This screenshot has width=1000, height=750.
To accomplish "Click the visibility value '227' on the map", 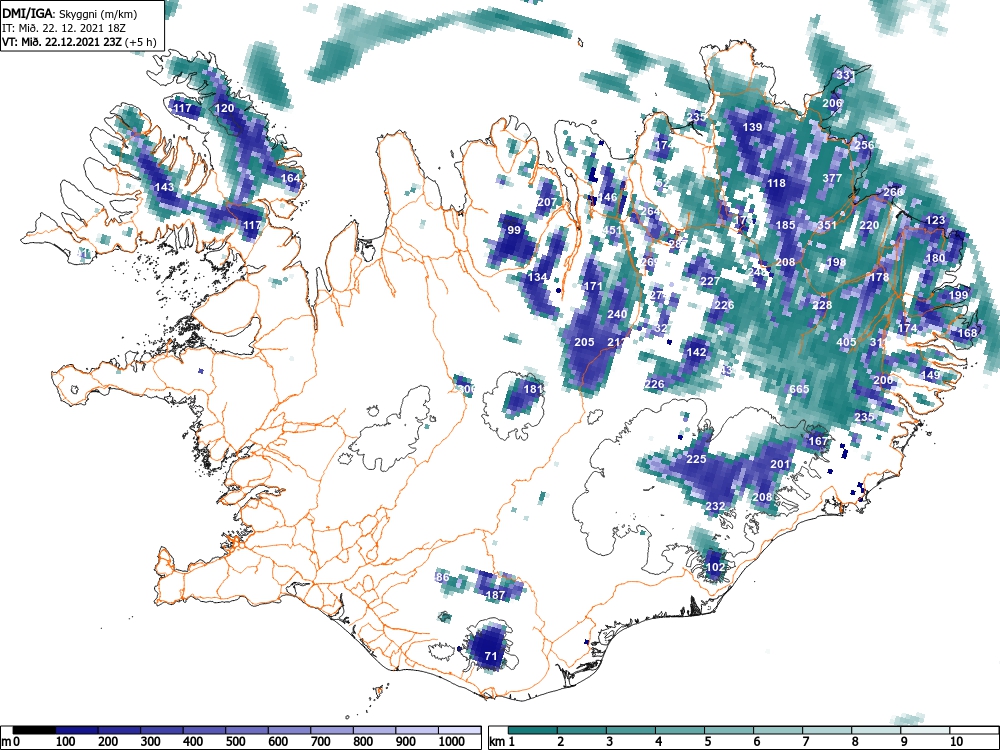I will (710, 281).
